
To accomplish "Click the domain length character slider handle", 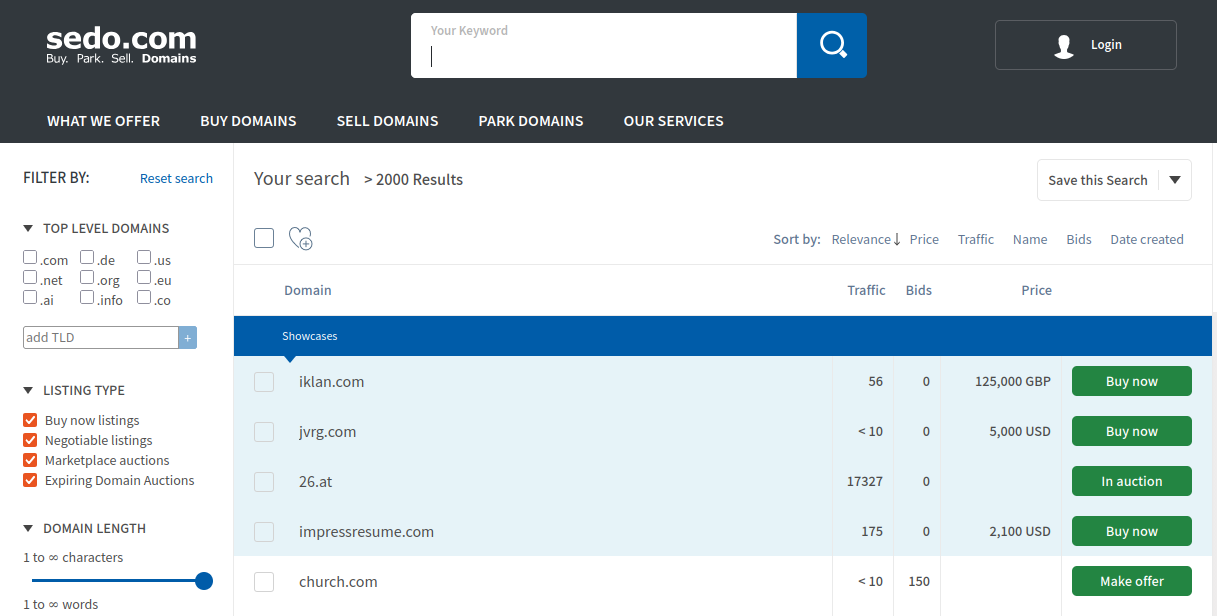I will [x=204, y=580].
